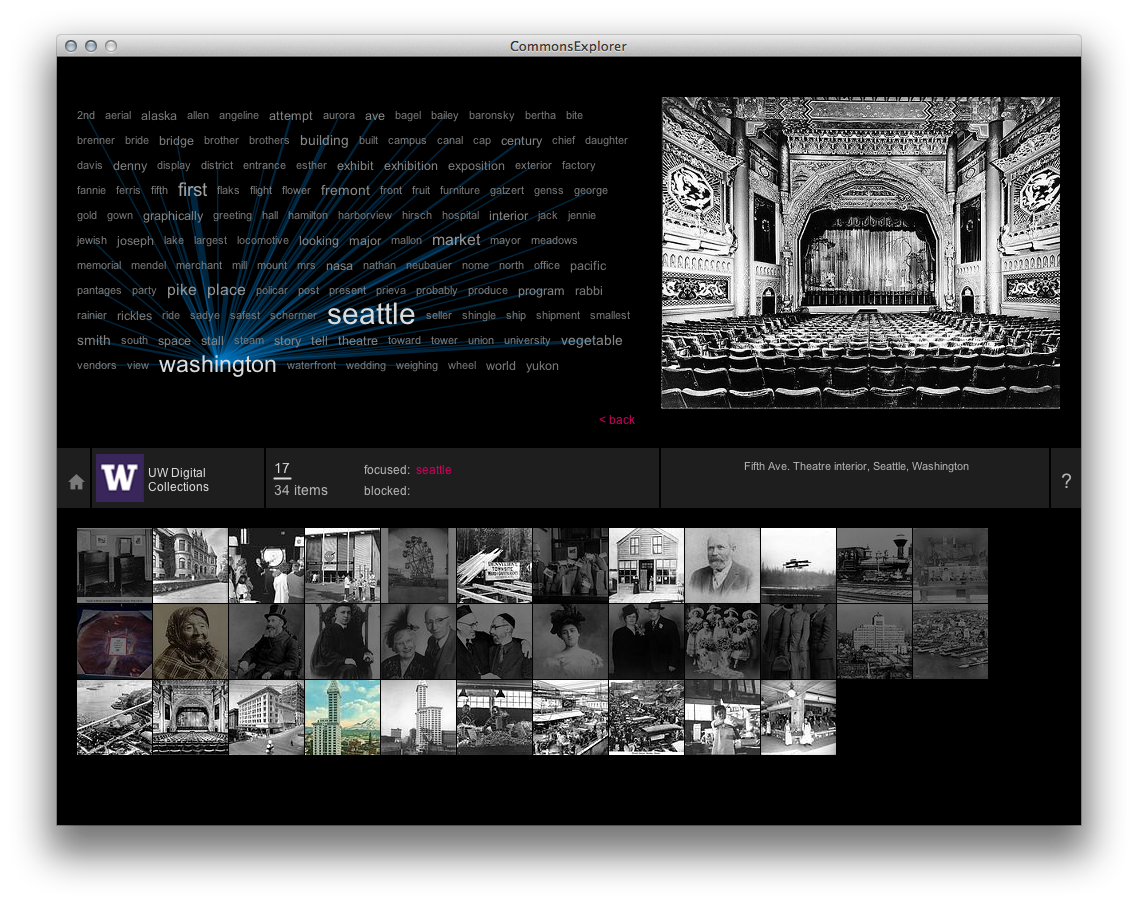Click the 'market' keyword

point(456,240)
